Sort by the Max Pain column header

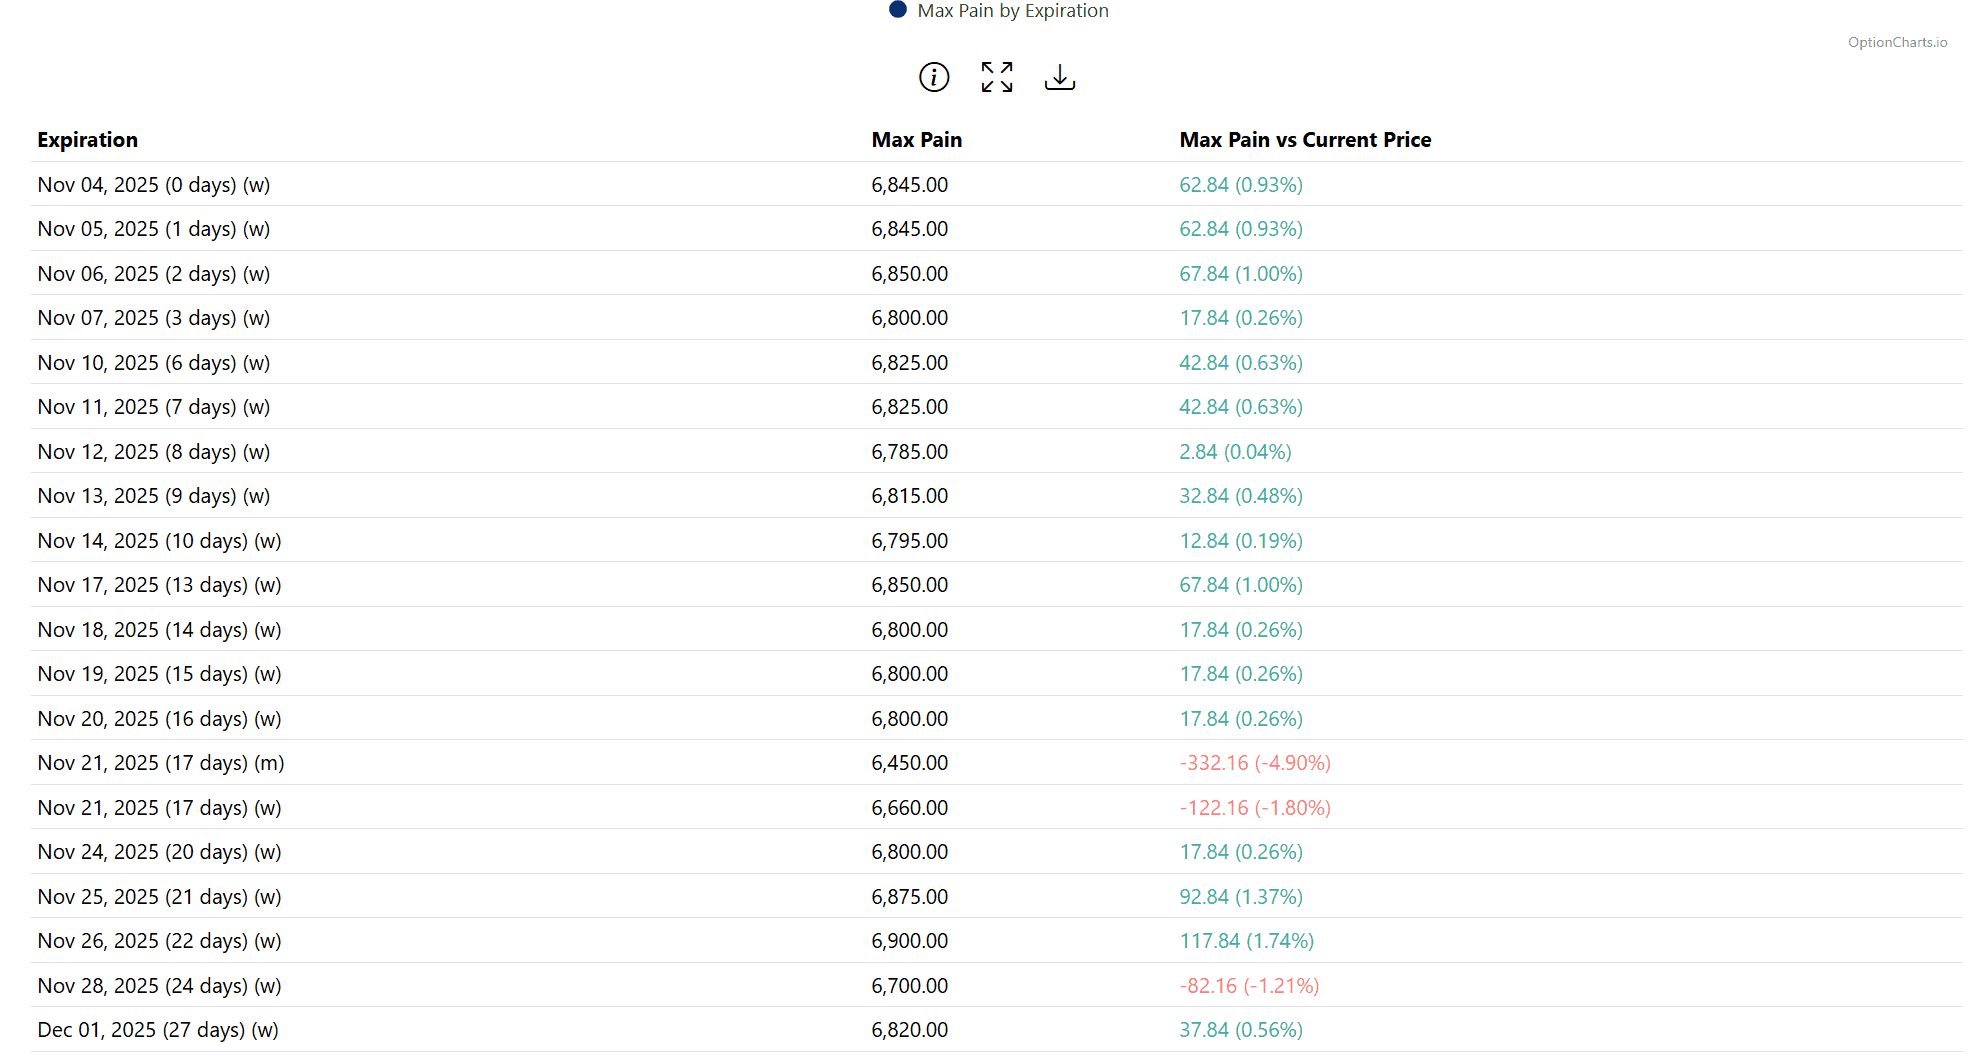tap(916, 140)
